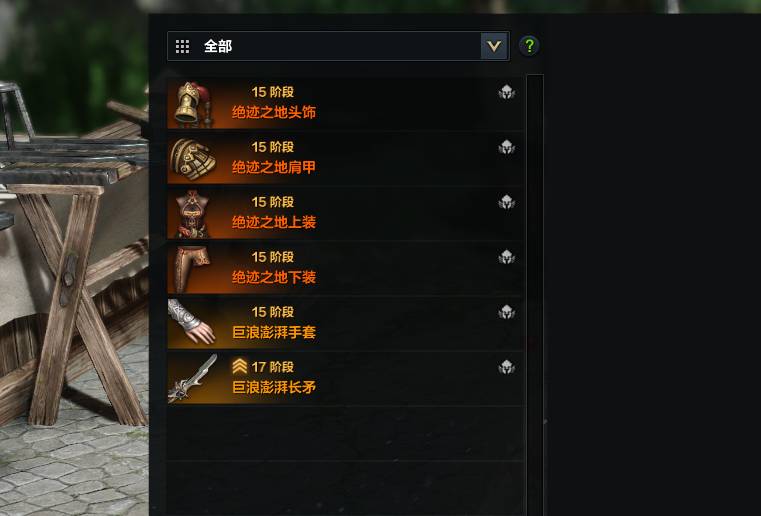761x516 pixels.
Task: Choose the 绝迹之地下装 item name
Action: point(274,277)
